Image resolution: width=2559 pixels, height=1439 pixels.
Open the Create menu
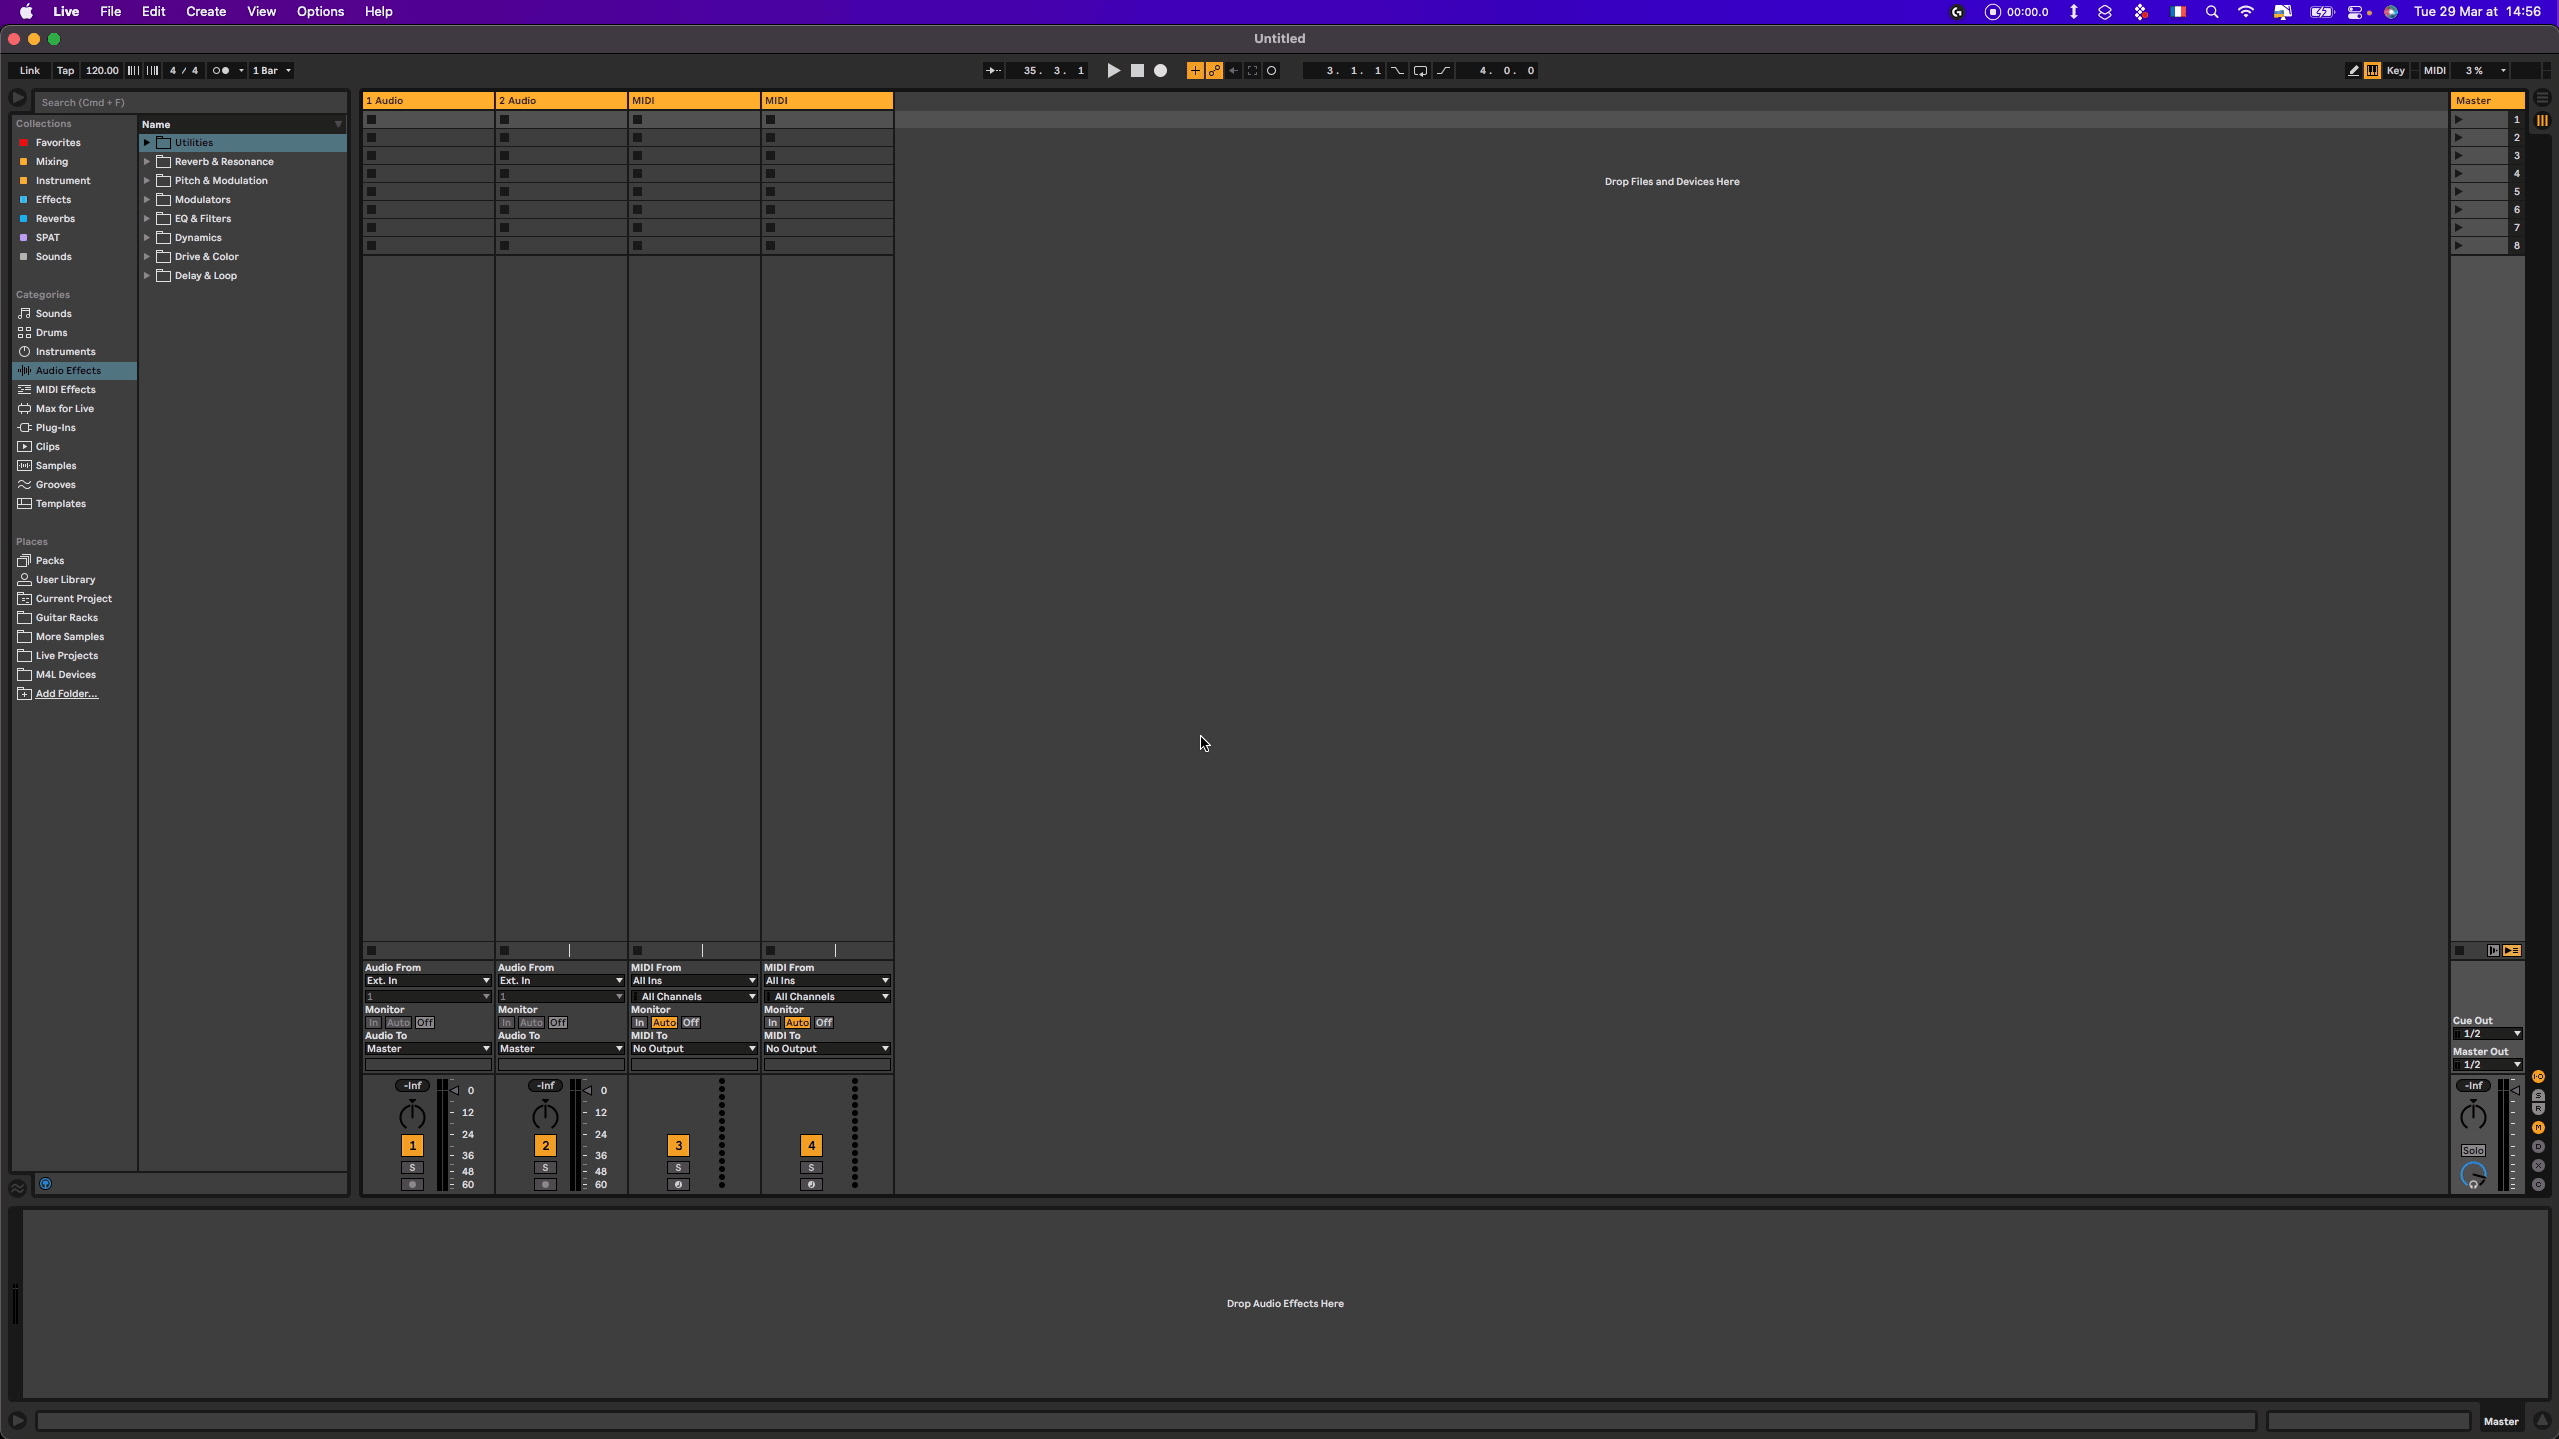[x=205, y=12]
